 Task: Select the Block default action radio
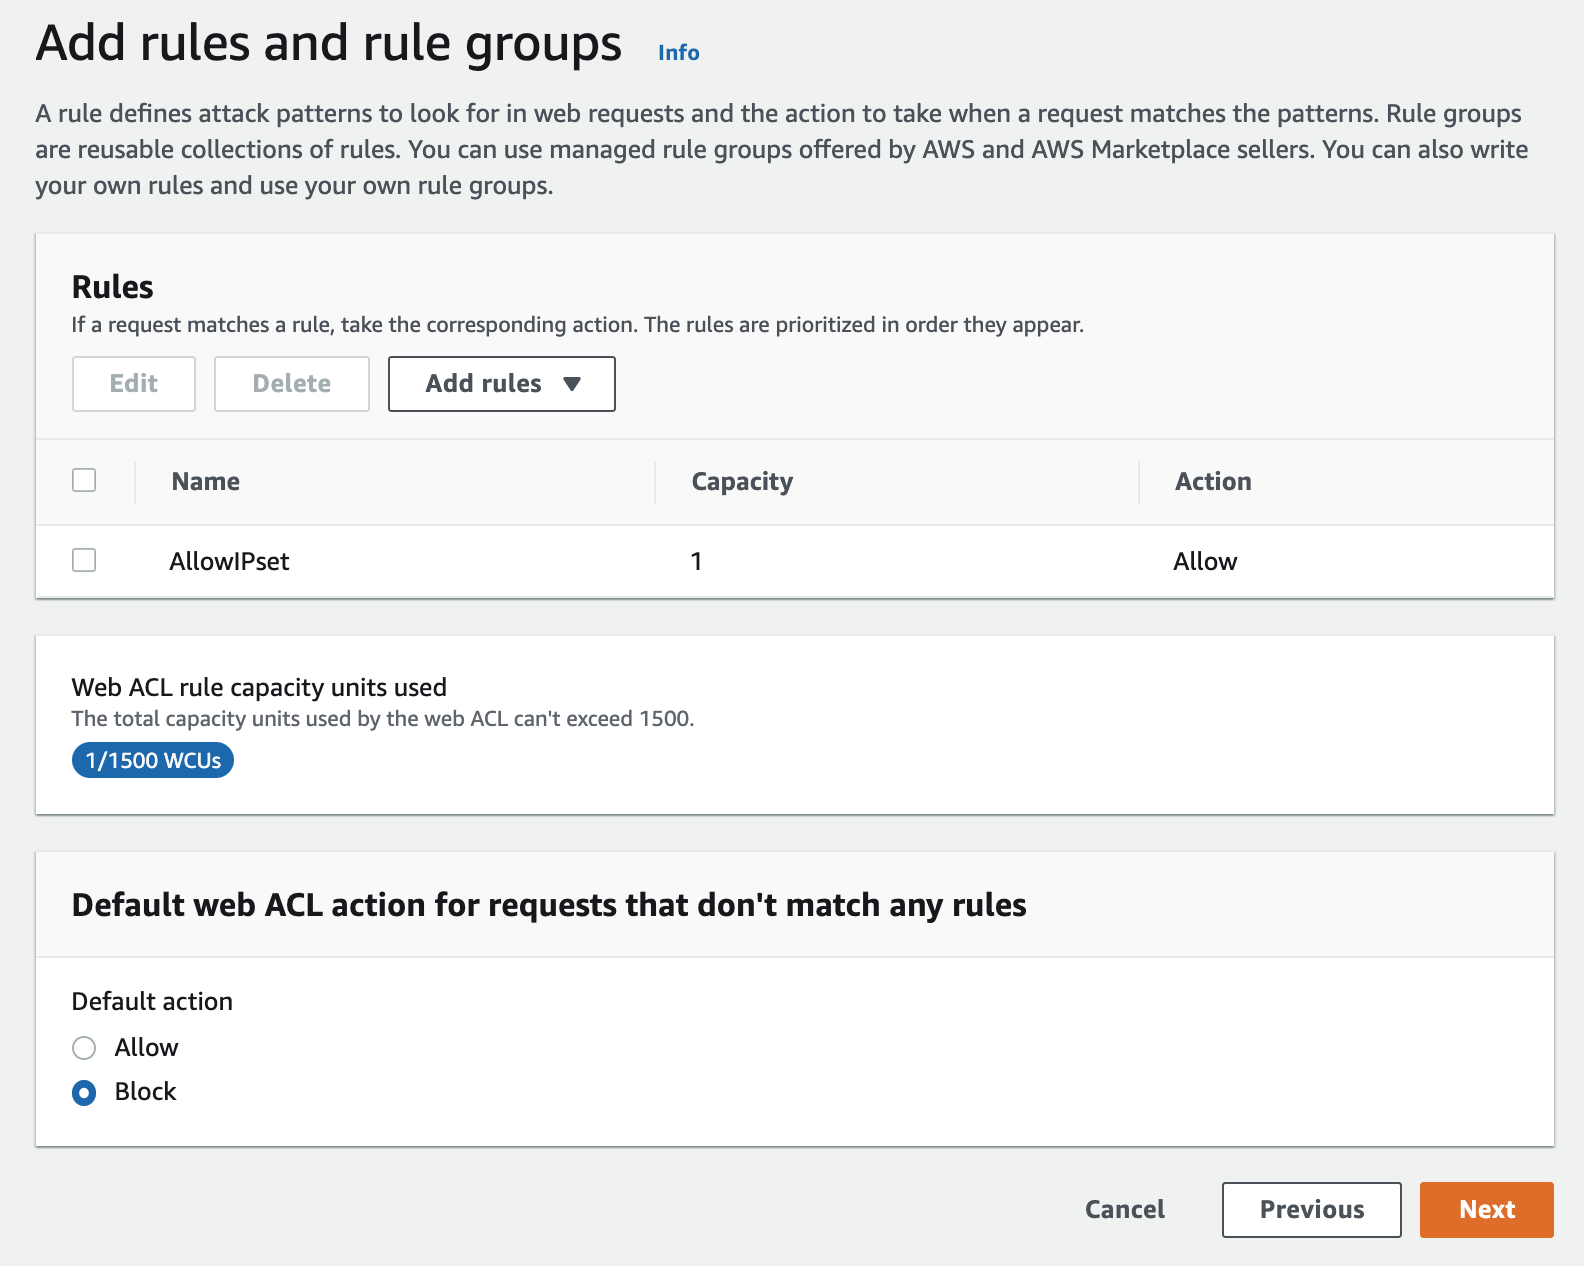click(x=84, y=1093)
